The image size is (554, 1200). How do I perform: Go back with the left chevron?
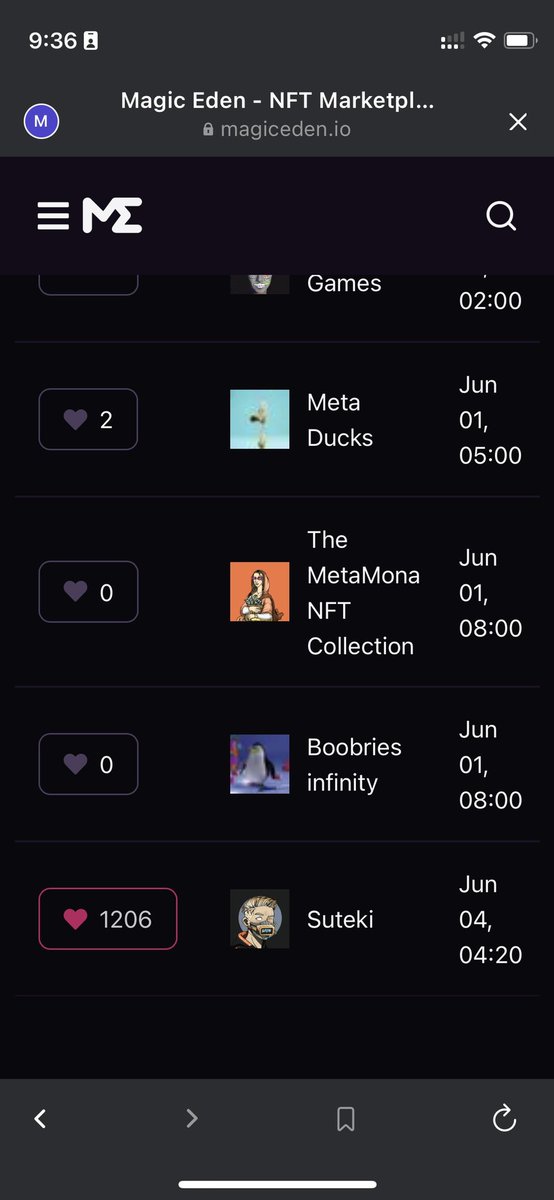(40, 1119)
